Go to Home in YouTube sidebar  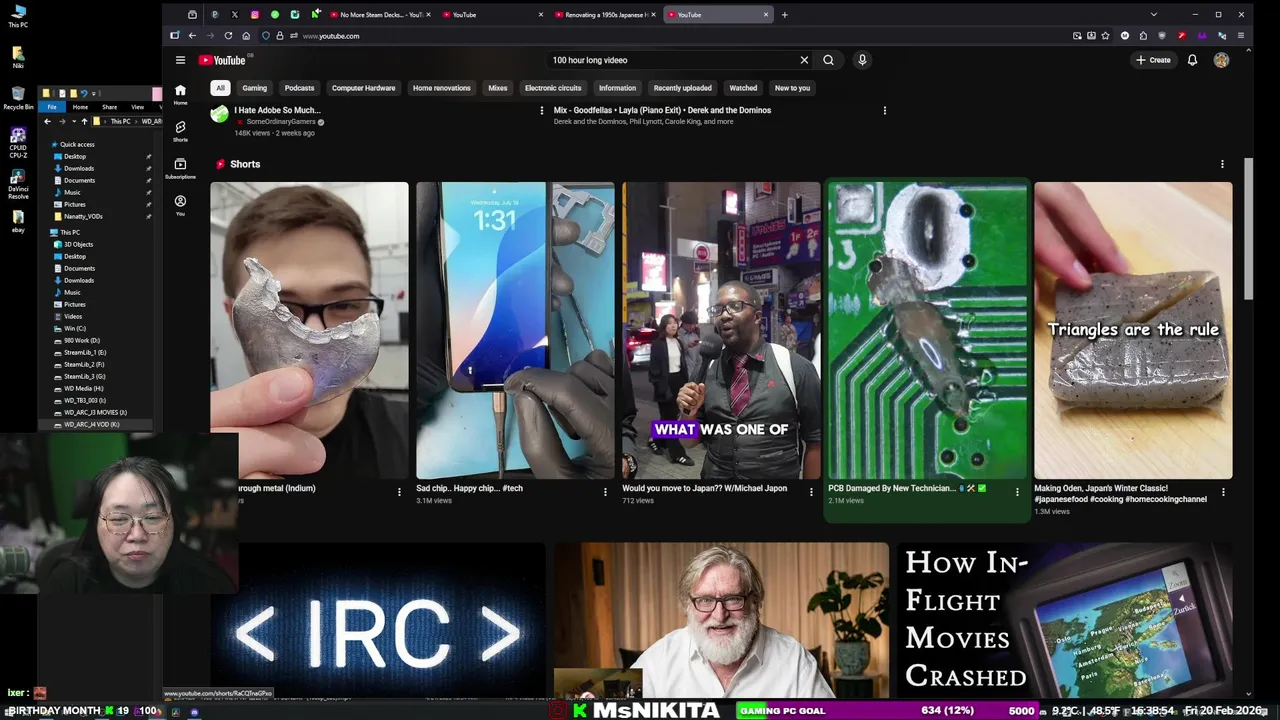(180, 94)
